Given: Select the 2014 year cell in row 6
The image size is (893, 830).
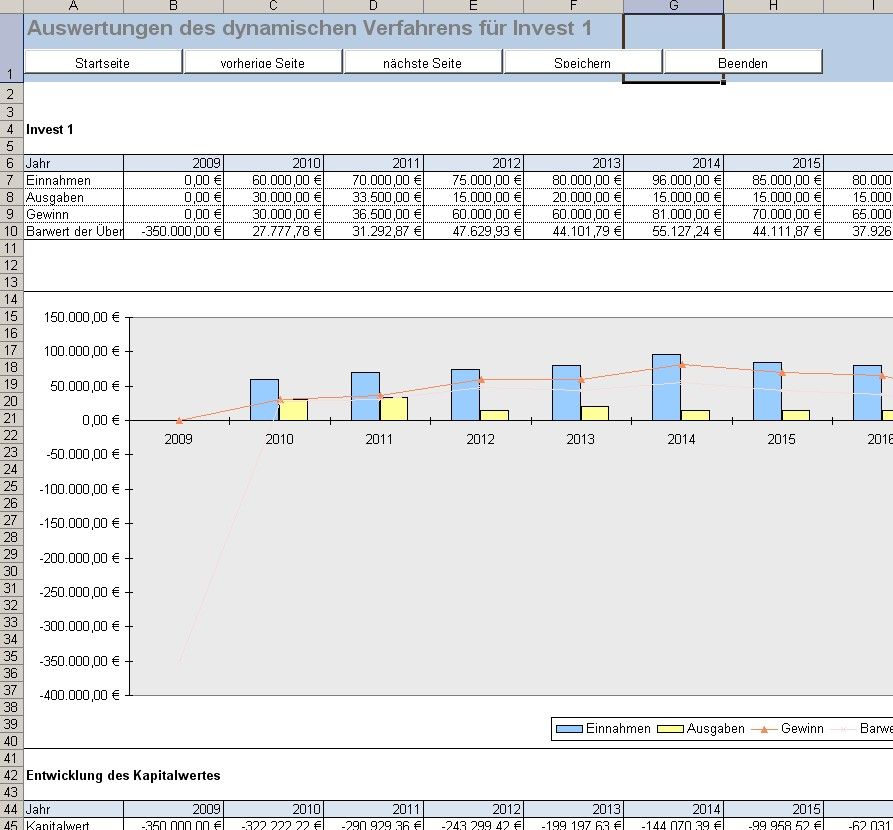Looking at the screenshot, I should tap(673, 163).
